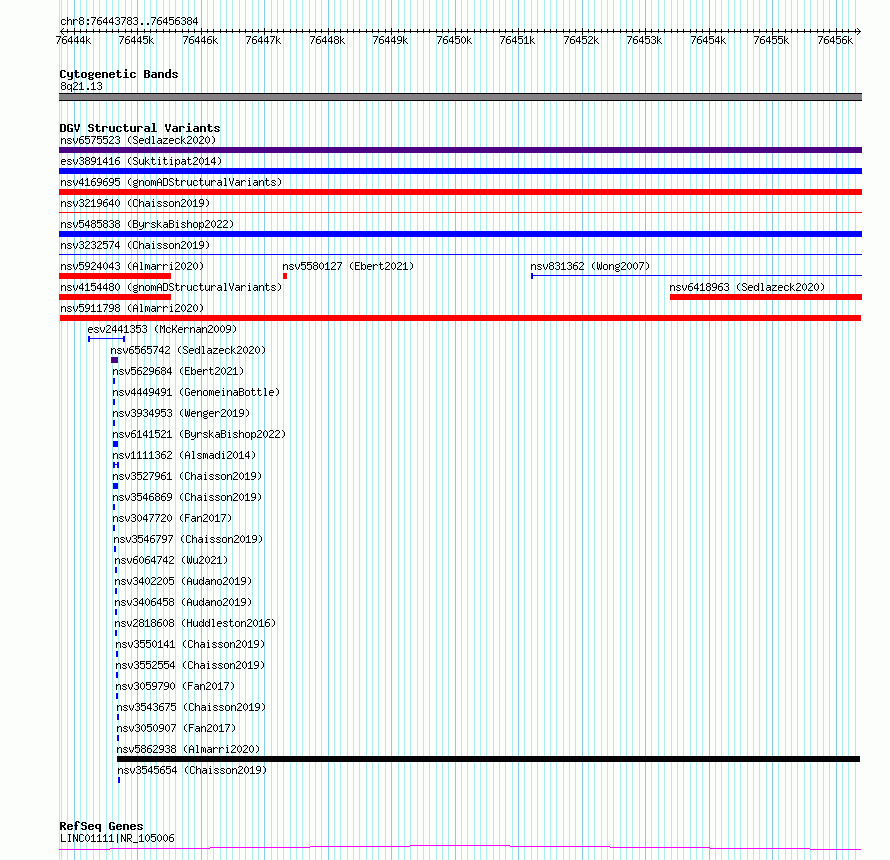Image resolution: width=890 pixels, height=860 pixels.
Task: Click the 76450k ruler tick label
Action: 454,40
